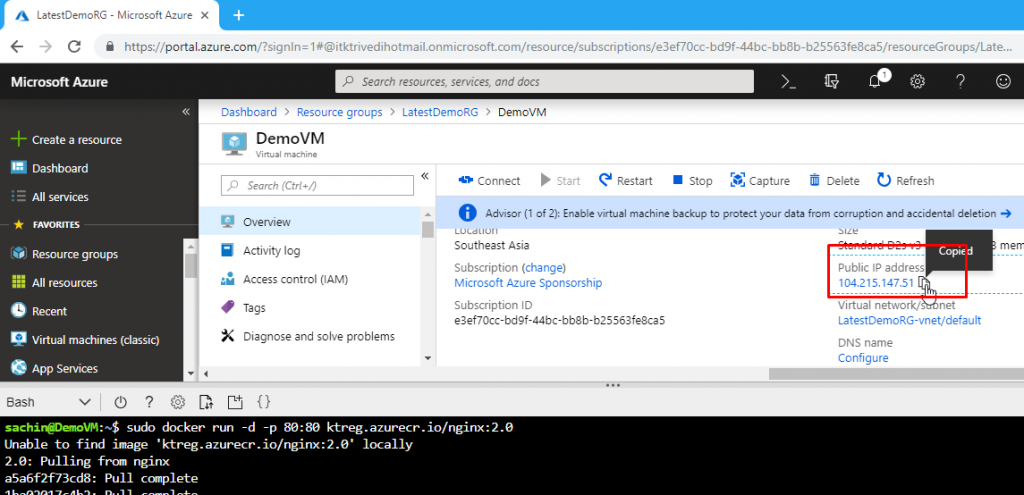Click browser back arrow
1024x495 pixels.
(16, 46)
